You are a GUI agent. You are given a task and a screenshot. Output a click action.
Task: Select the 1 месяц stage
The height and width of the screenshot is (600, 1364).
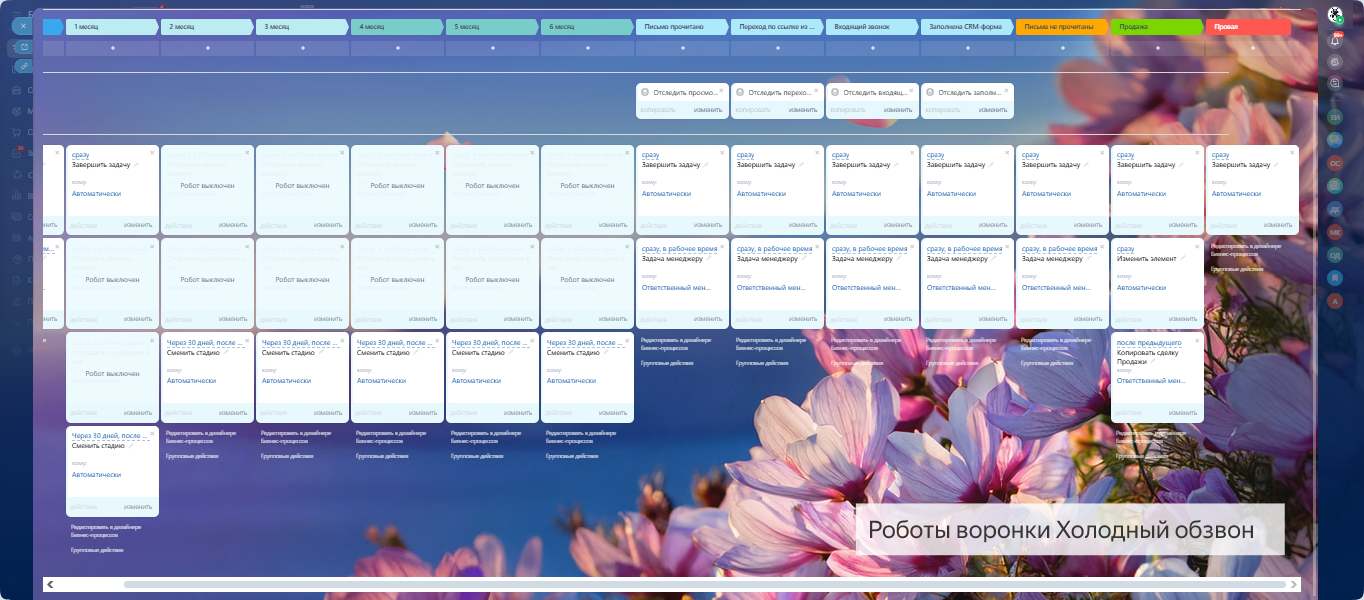point(112,27)
